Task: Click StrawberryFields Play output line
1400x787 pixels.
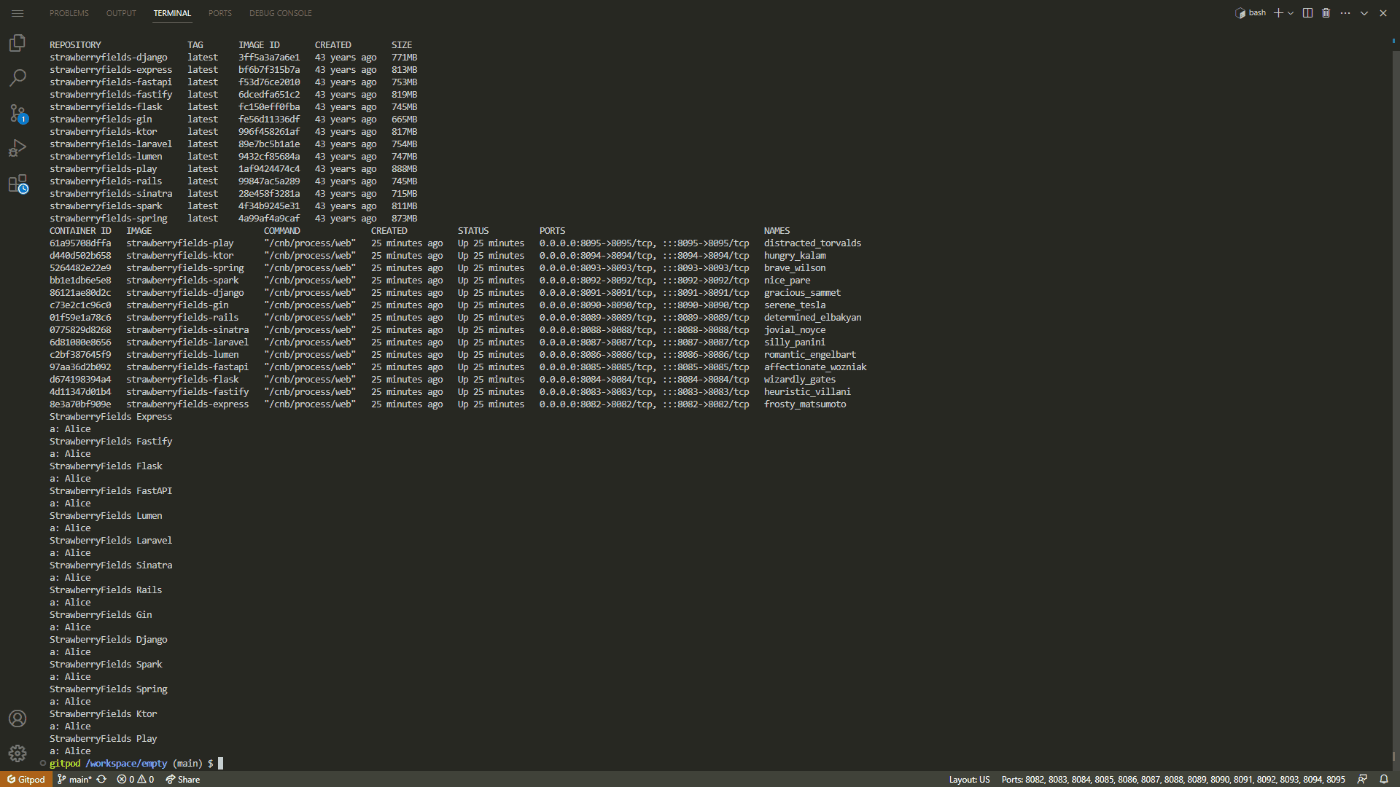Action: [x=103, y=739]
